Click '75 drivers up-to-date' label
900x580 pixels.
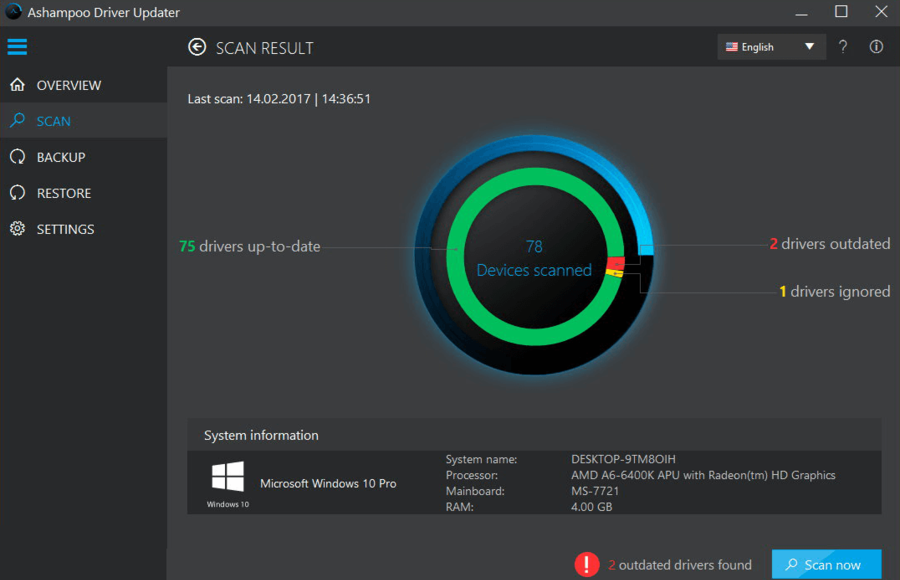(250, 246)
